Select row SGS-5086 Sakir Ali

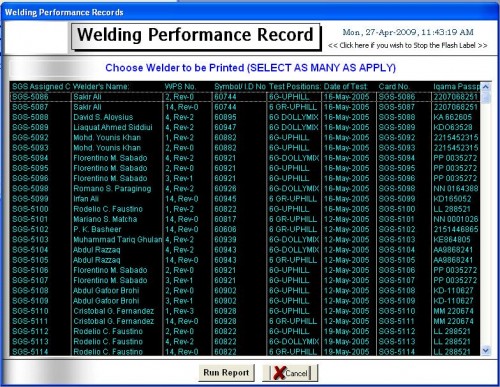pyautogui.click(x=245, y=97)
